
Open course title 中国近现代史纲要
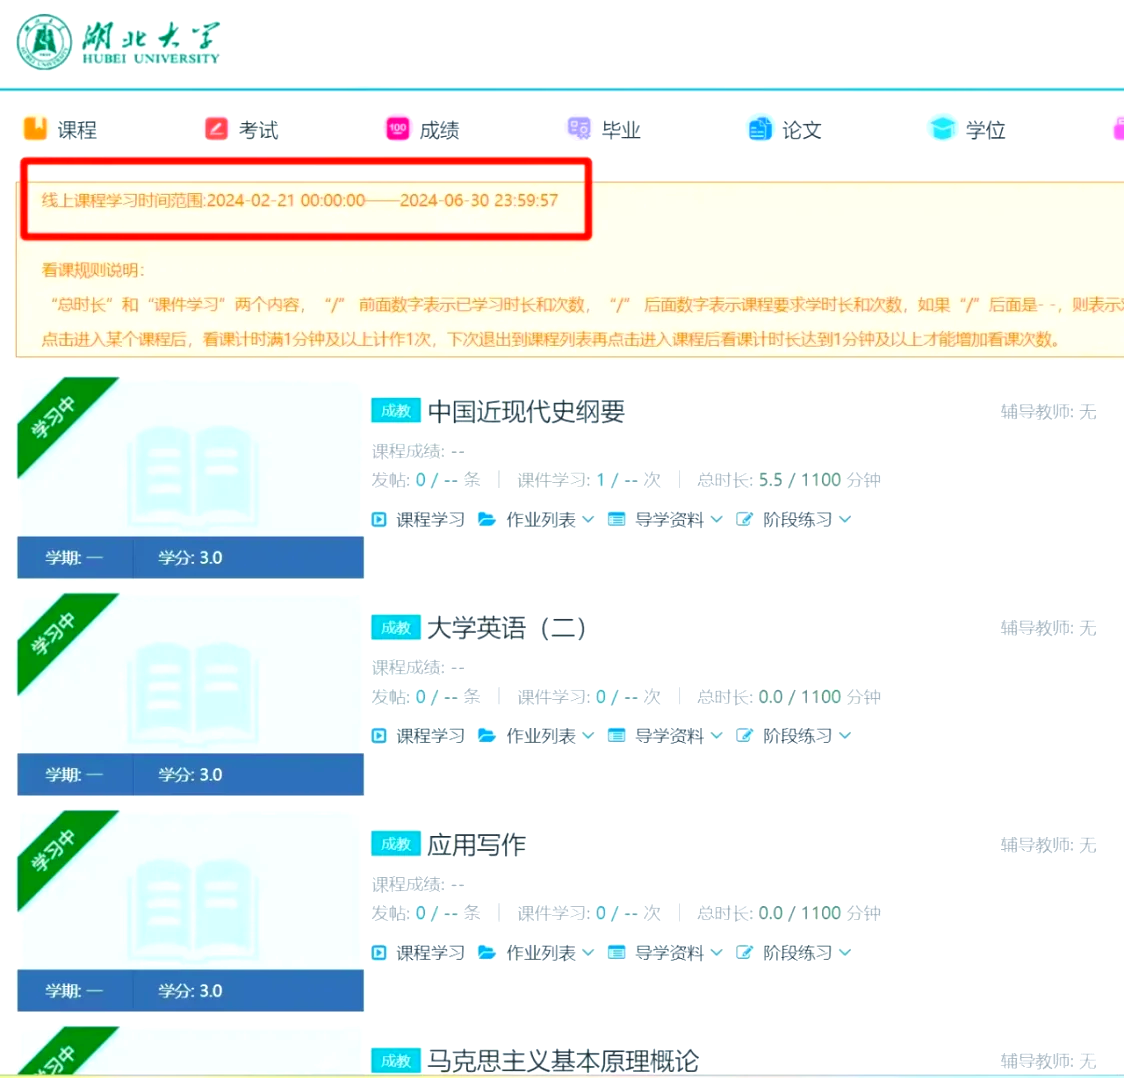(526, 411)
